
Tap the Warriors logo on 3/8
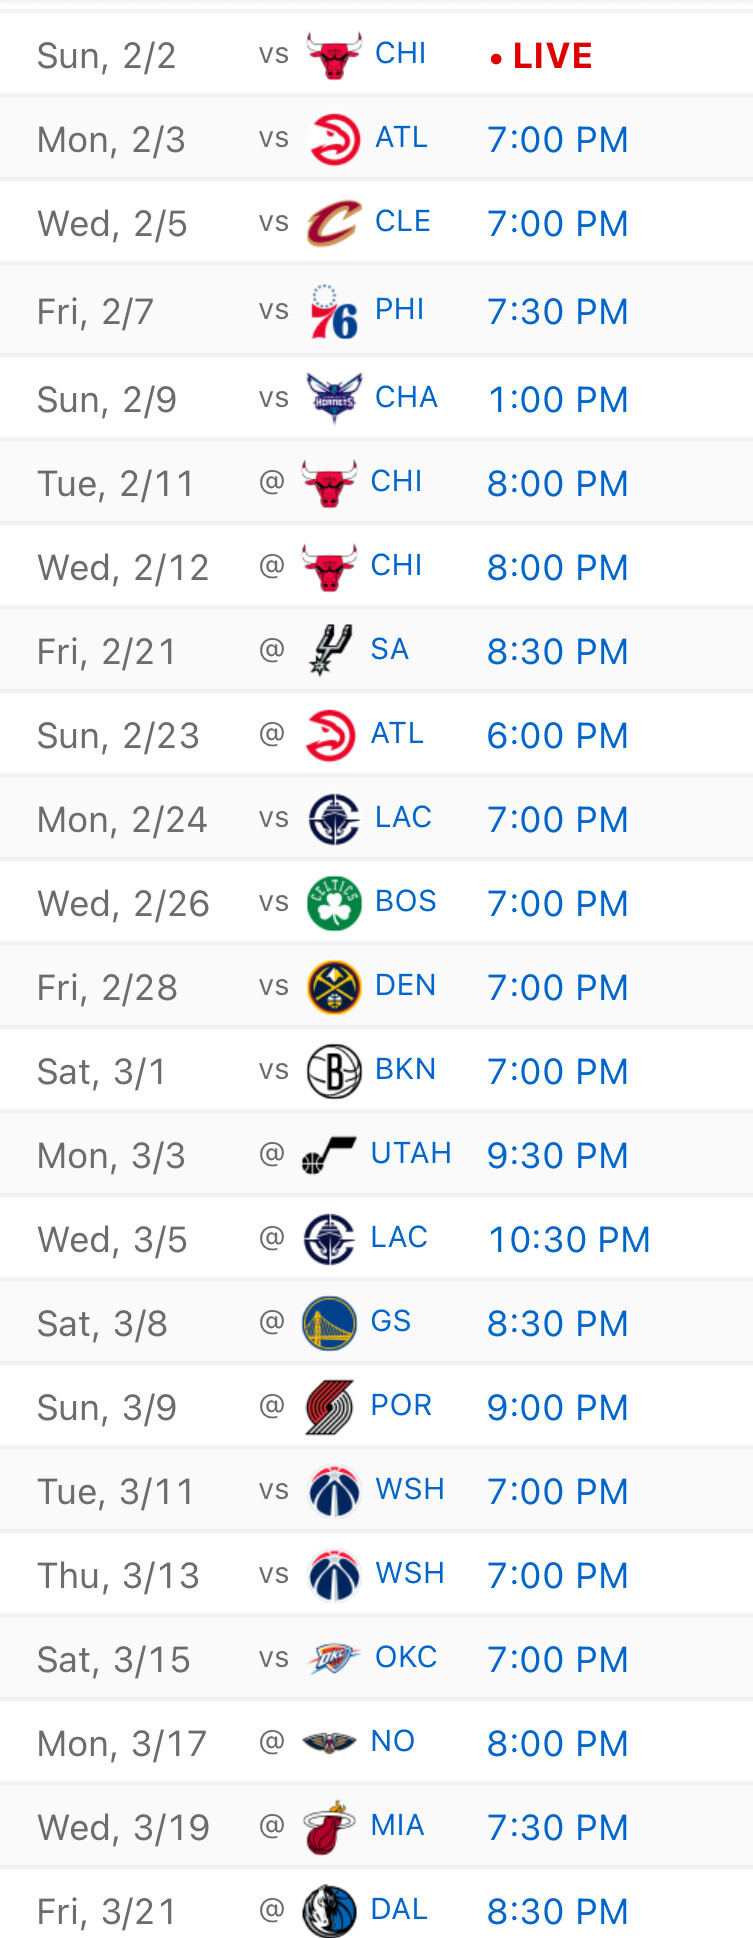click(329, 1323)
